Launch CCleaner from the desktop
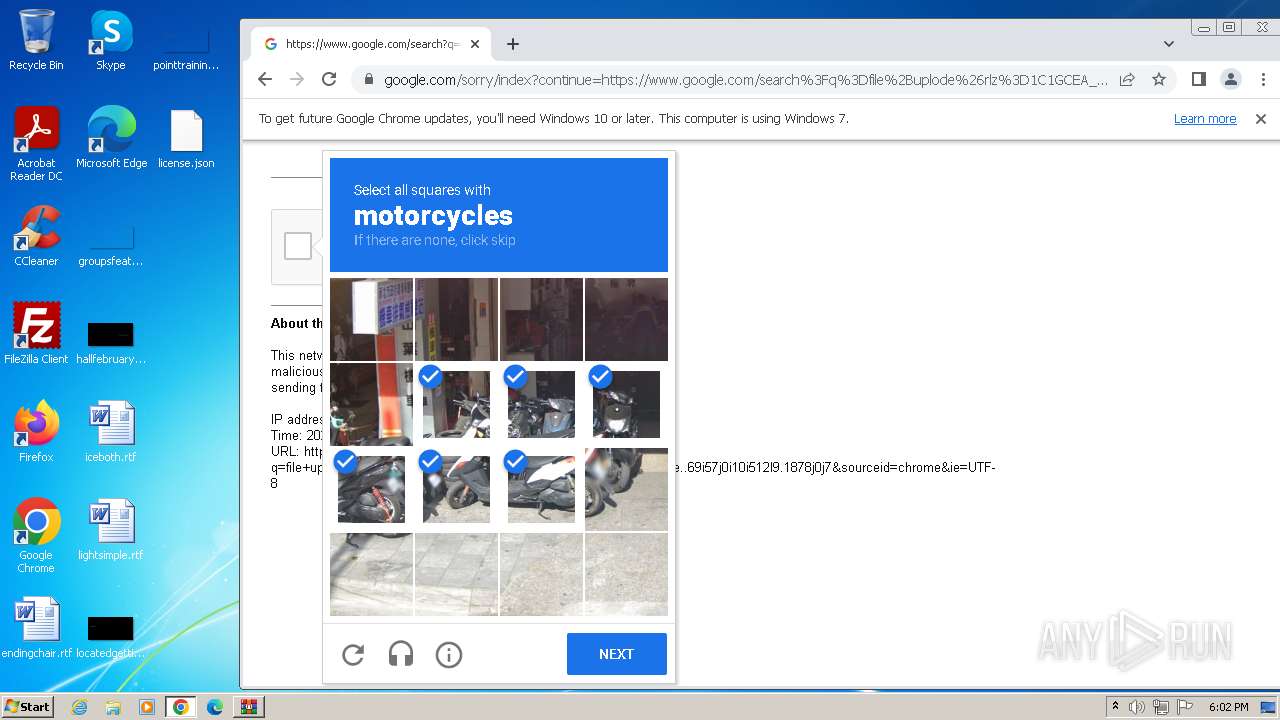 tap(36, 236)
